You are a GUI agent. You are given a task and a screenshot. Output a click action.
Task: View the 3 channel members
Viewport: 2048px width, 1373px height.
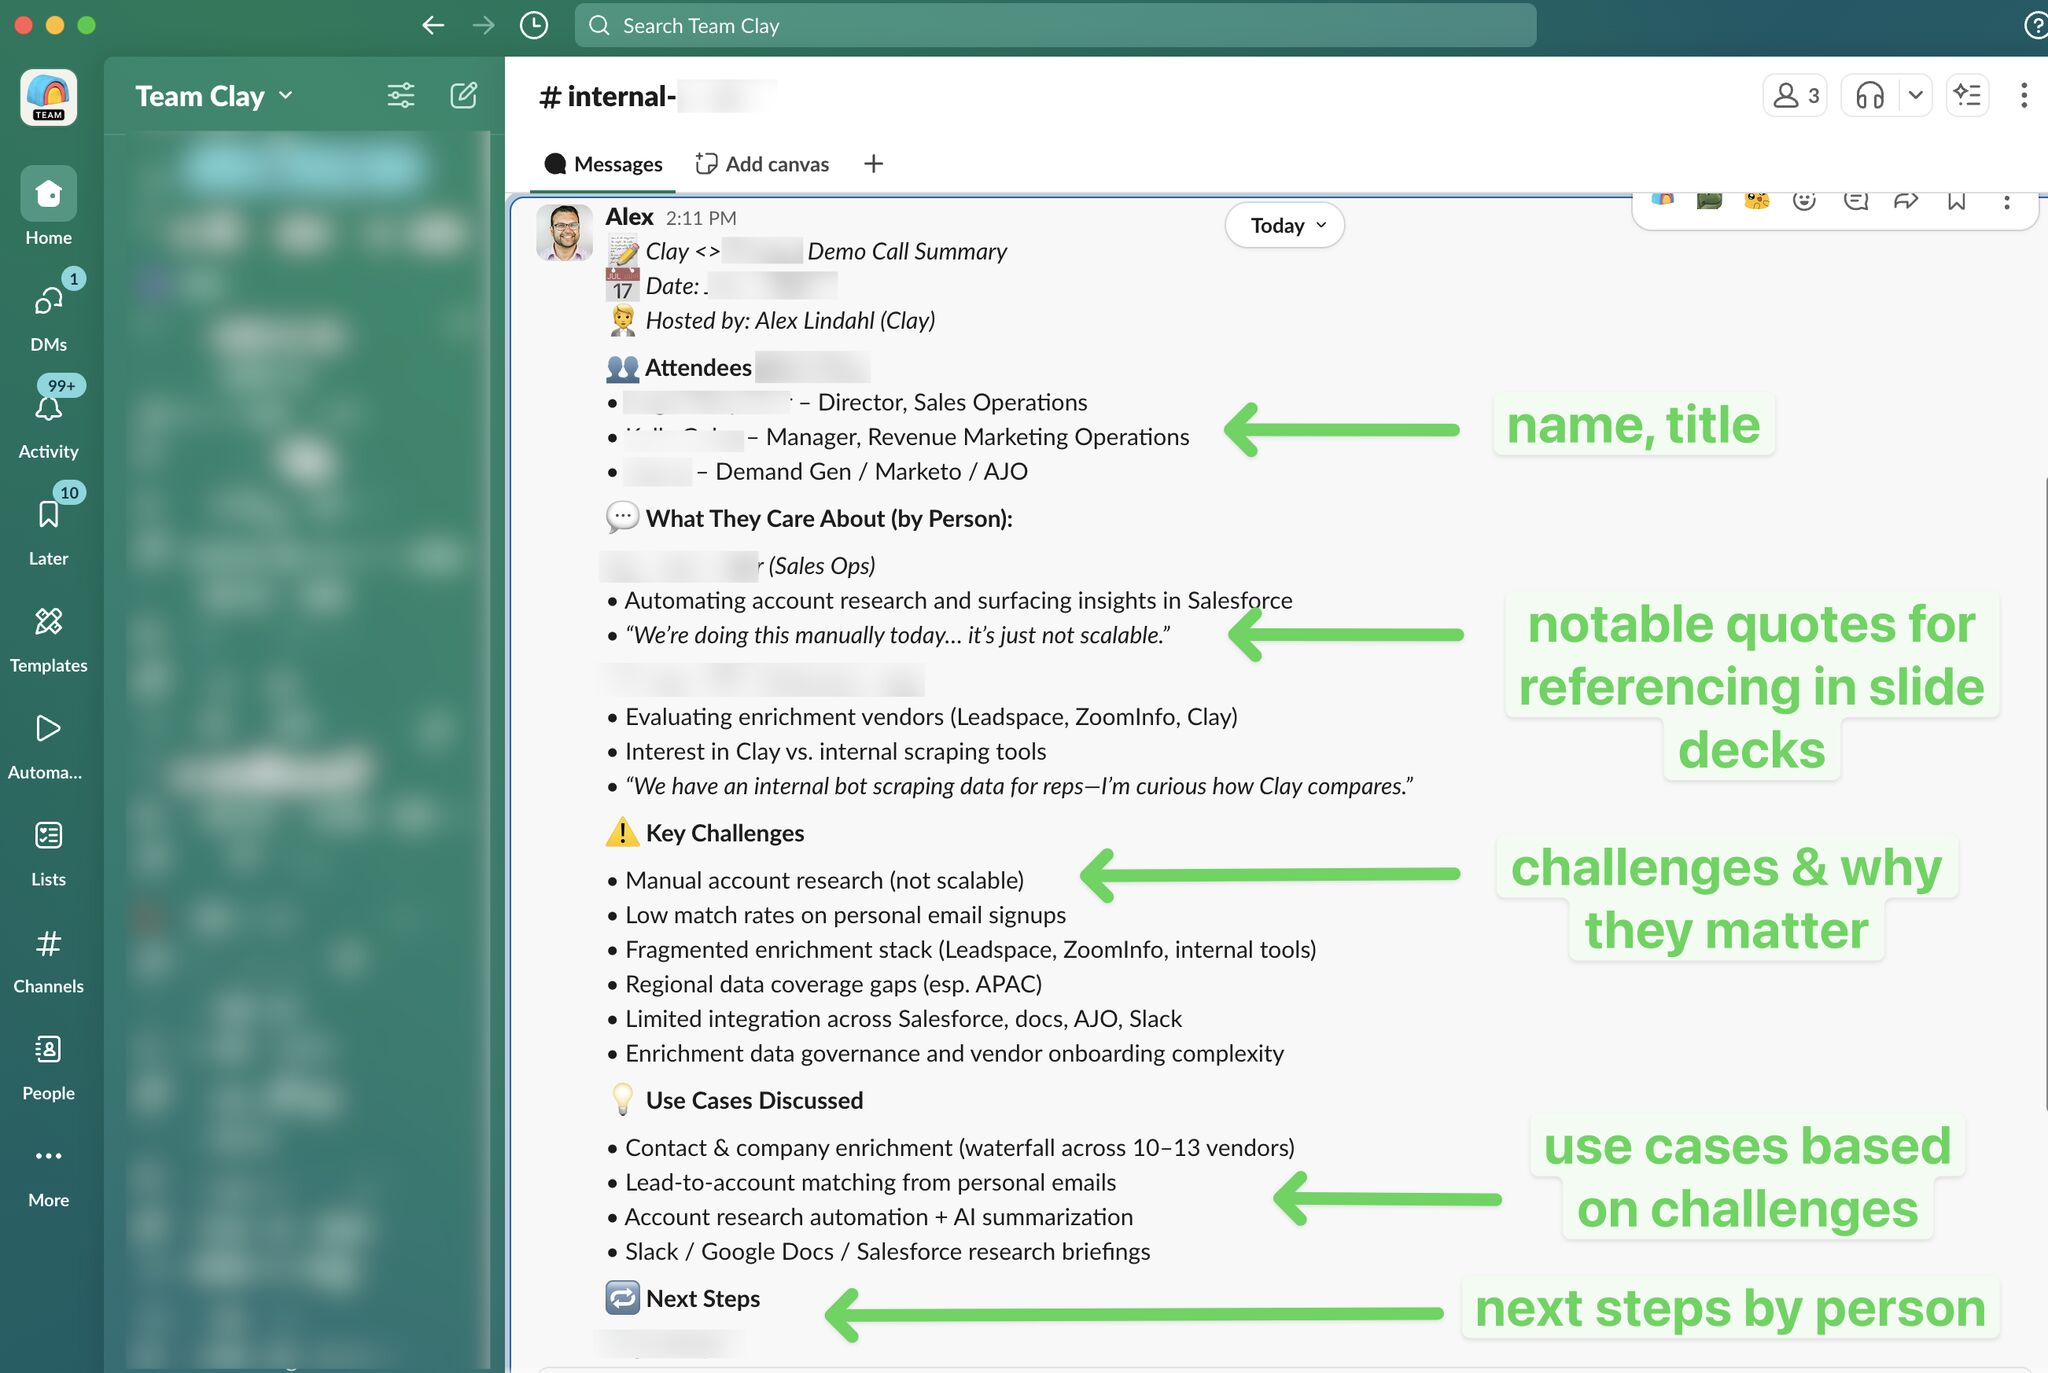[1796, 96]
